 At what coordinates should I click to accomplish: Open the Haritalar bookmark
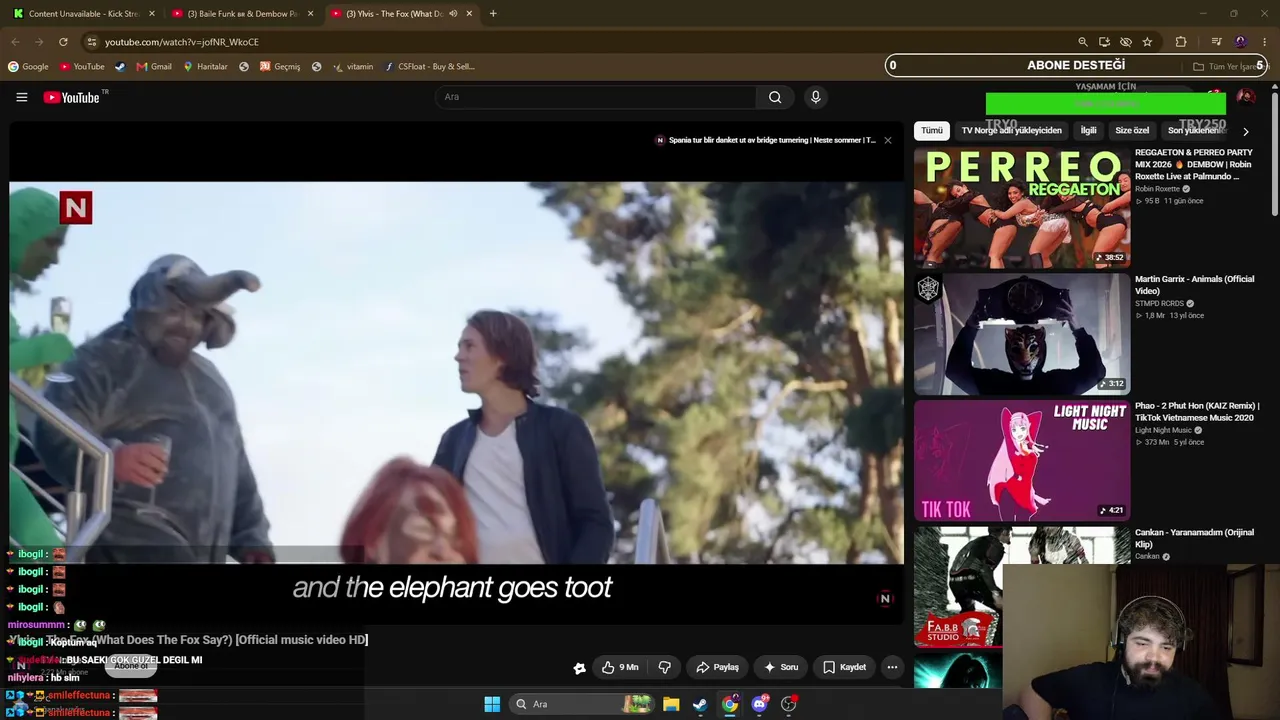click(205, 67)
